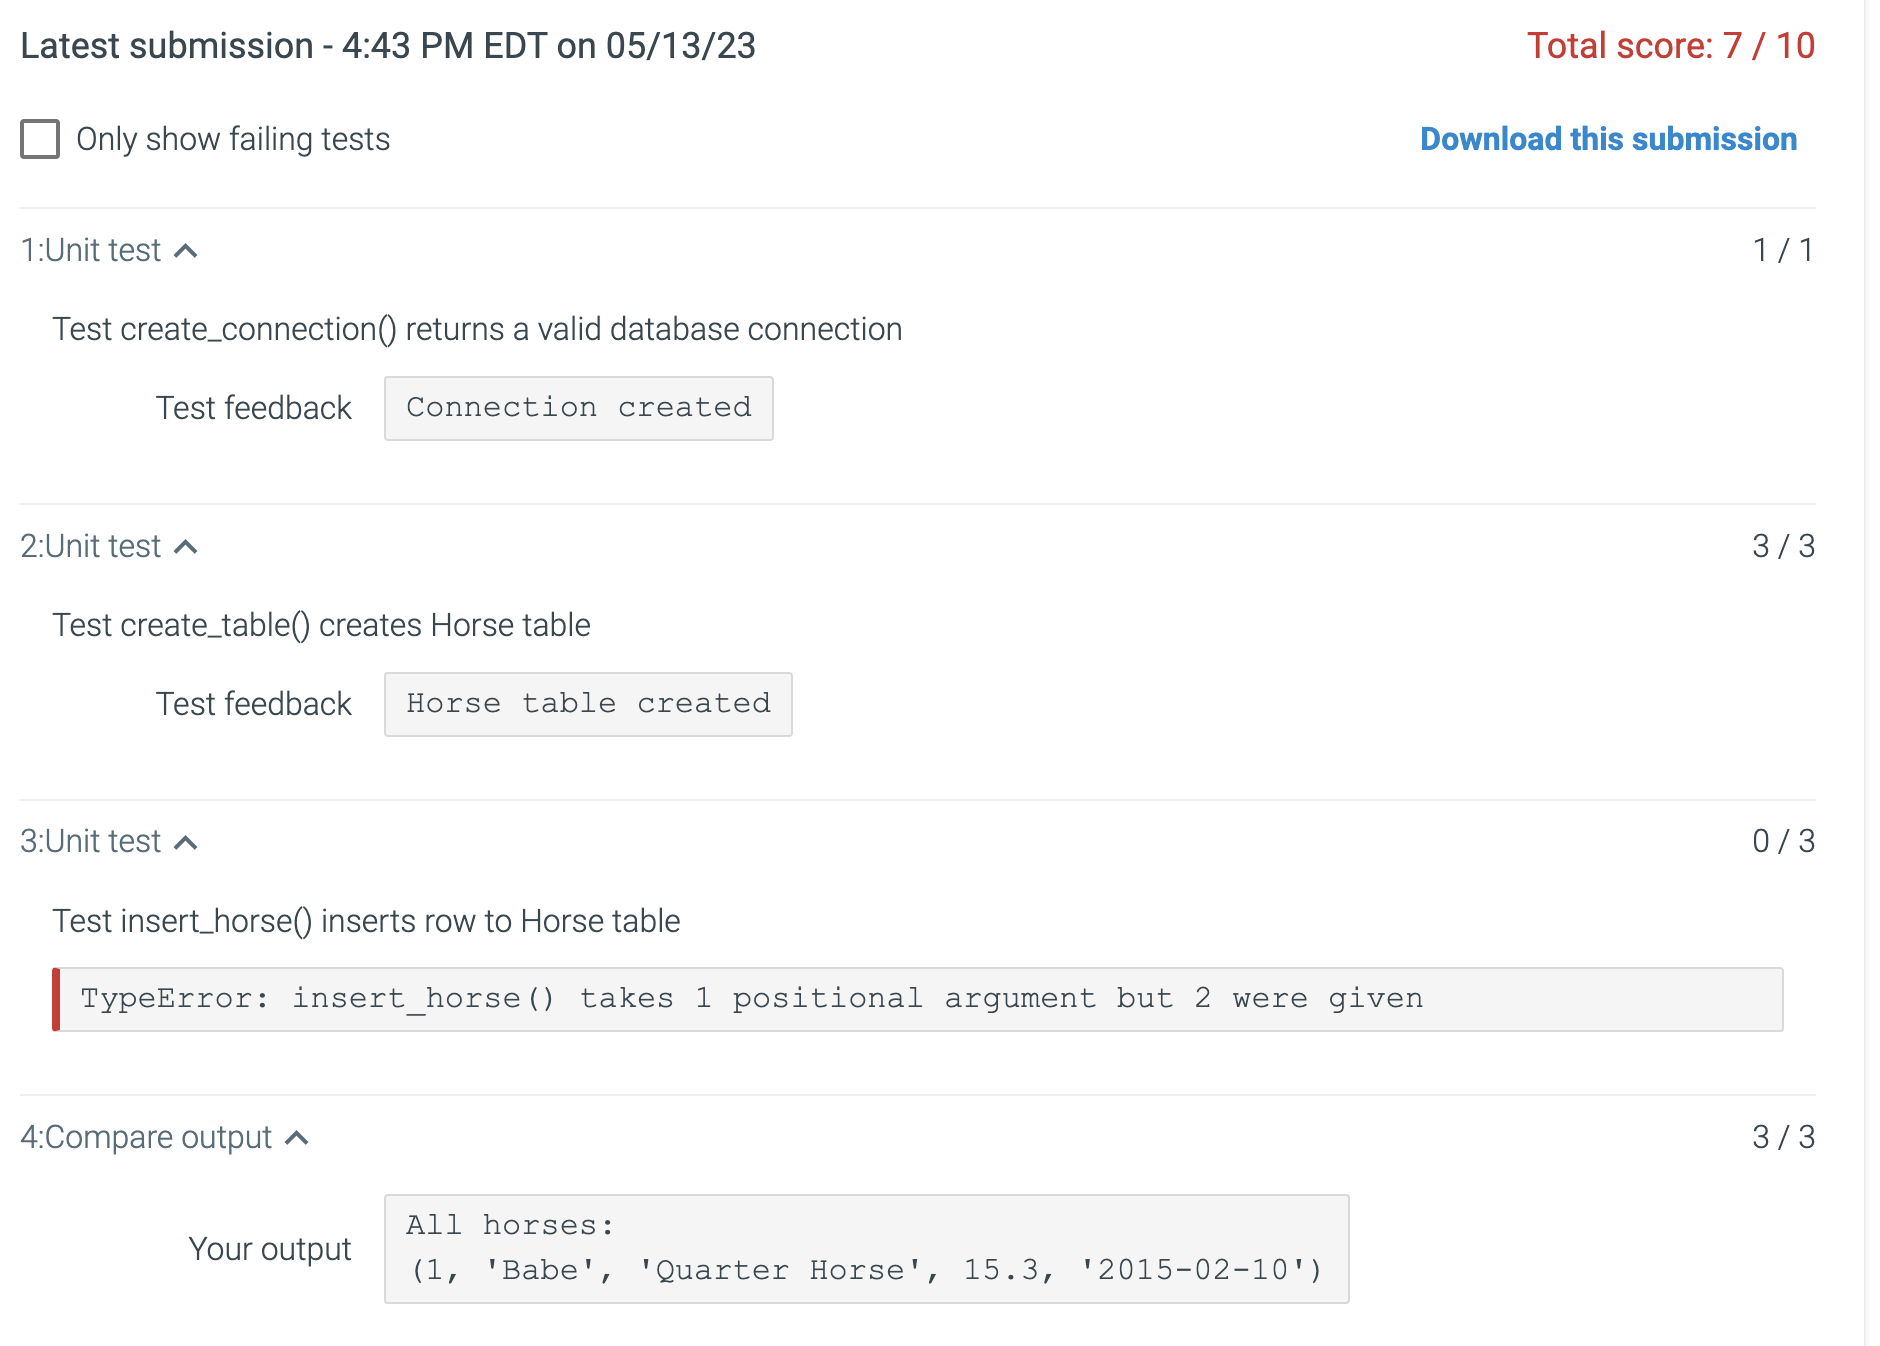Select the Horse table created feedback box

[x=588, y=703]
